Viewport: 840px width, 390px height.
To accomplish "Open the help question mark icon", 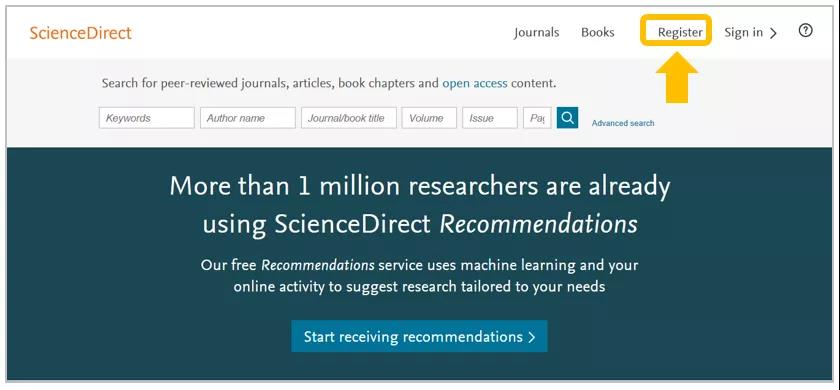I will pyautogui.click(x=805, y=31).
